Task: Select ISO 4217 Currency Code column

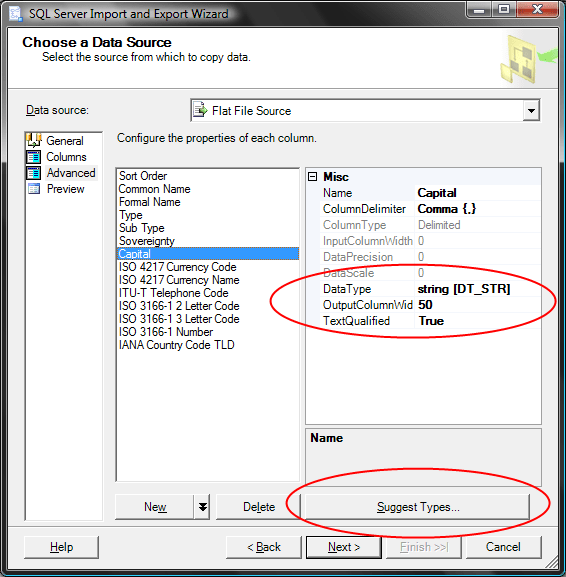Action: [208, 267]
